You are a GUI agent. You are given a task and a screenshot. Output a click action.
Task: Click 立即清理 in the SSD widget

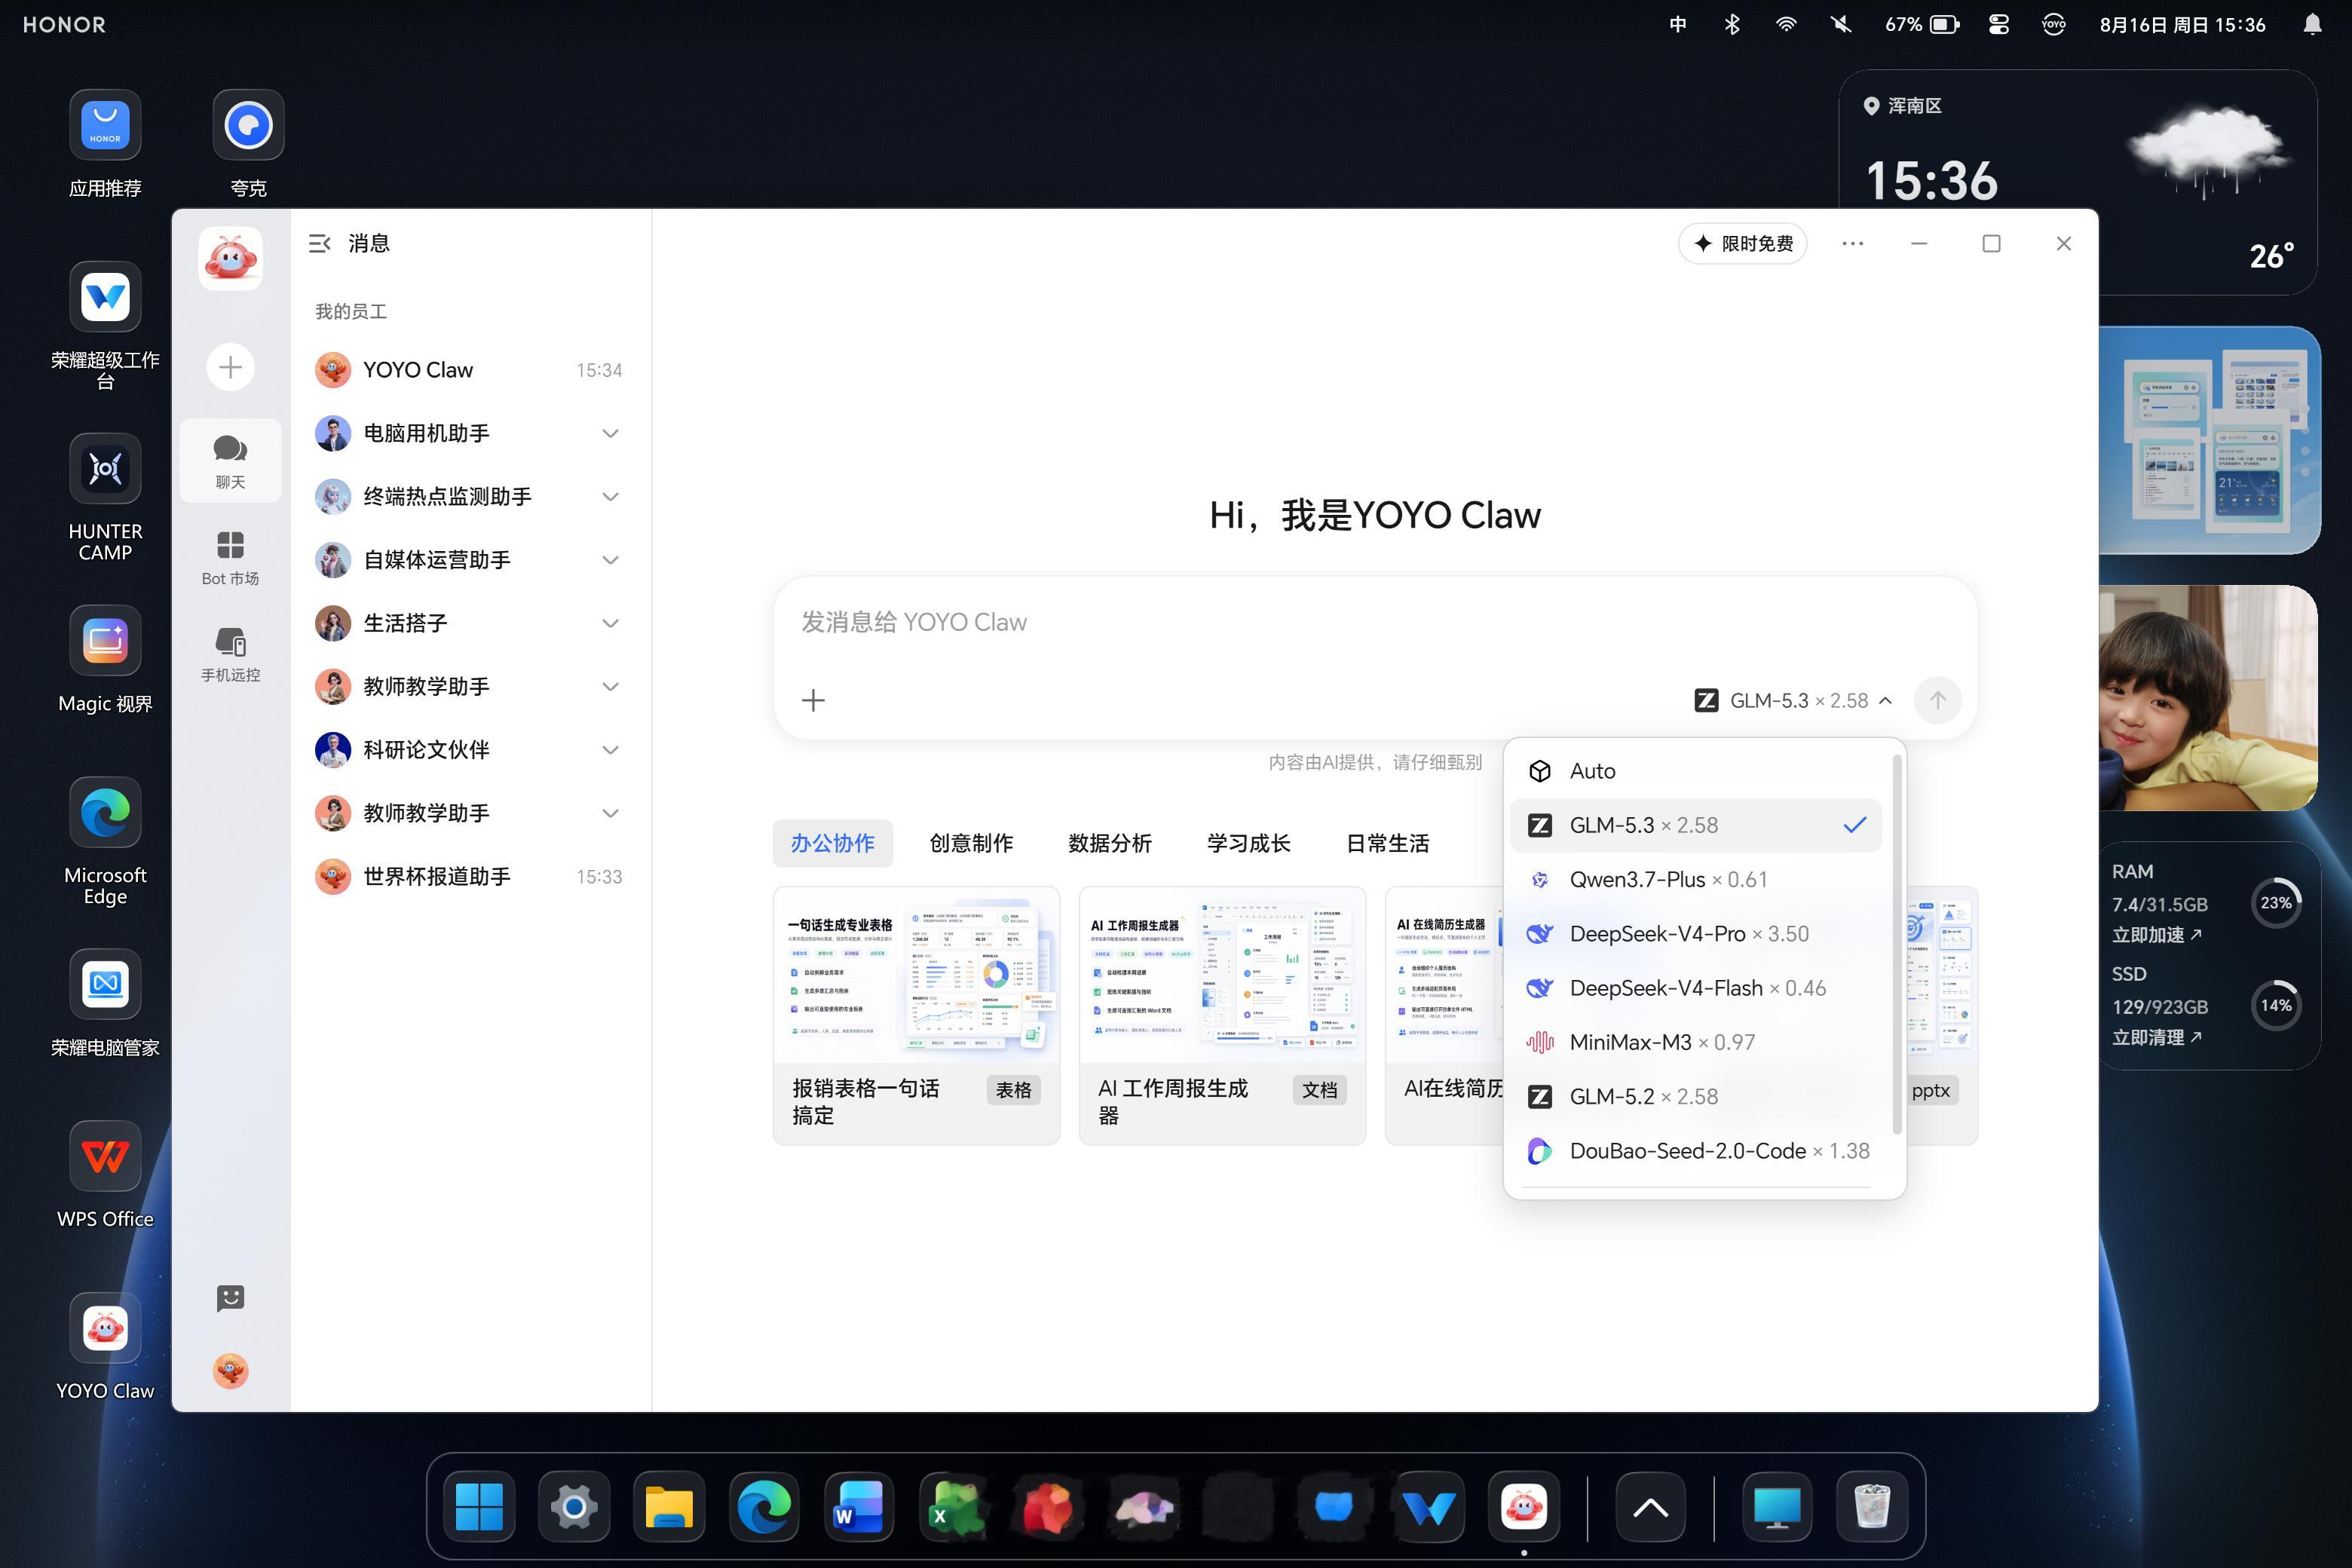click(2156, 1037)
